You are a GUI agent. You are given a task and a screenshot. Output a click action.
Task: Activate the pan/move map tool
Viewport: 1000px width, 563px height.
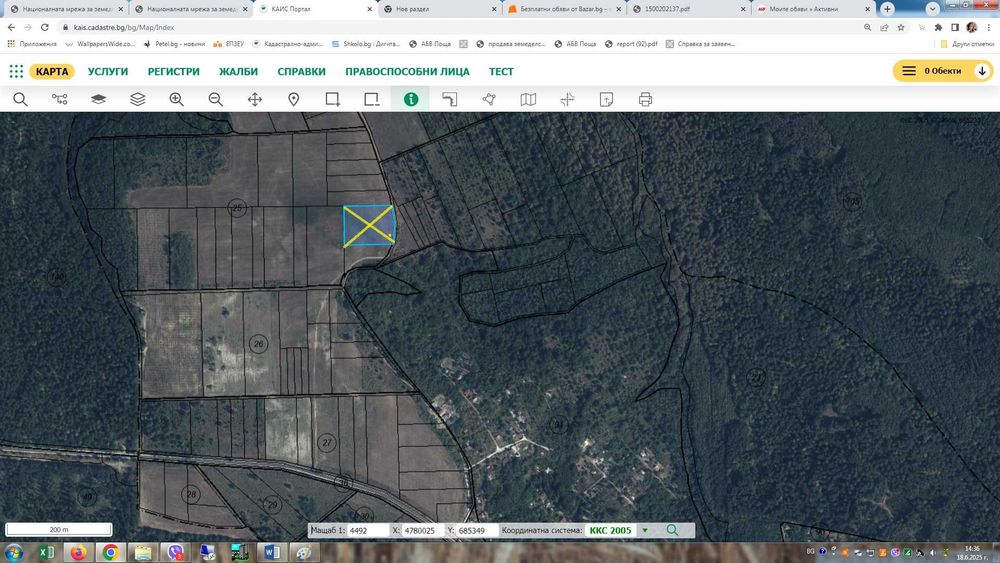[255, 99]
